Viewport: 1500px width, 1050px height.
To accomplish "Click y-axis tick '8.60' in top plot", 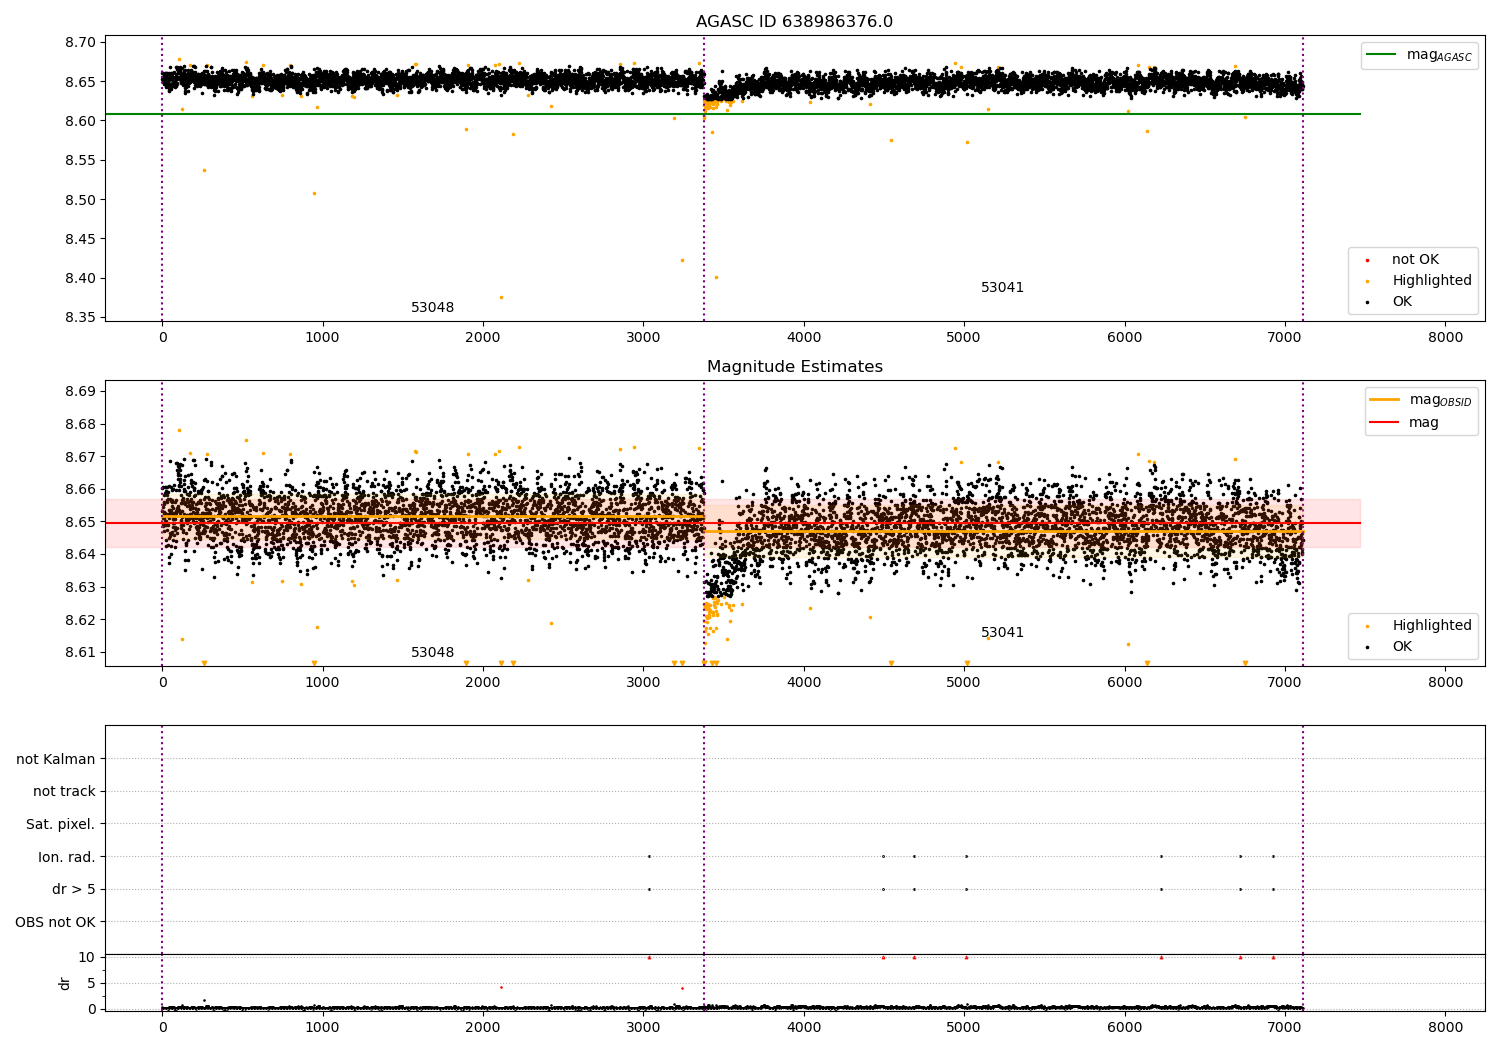I will tap(81, 121).
